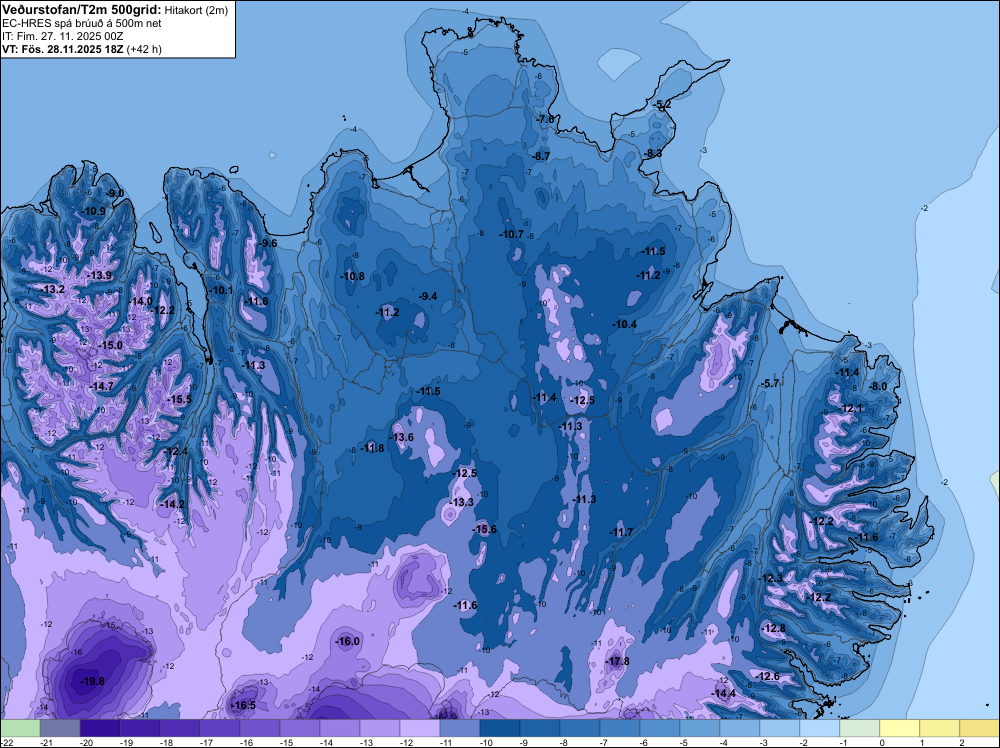Select the -10.8 temperature value
This screenshot has height=748, width=1000.
[353, 276]
